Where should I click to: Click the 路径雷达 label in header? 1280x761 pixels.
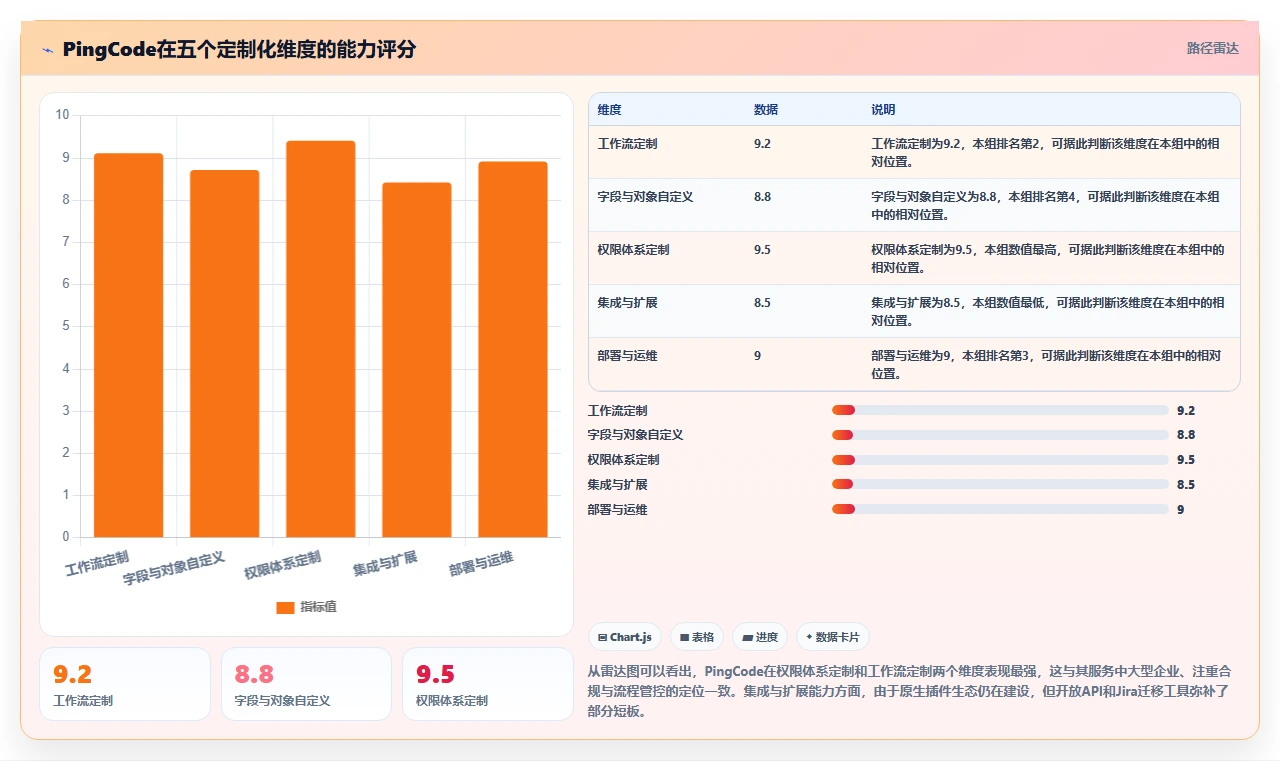point(1212,48)
